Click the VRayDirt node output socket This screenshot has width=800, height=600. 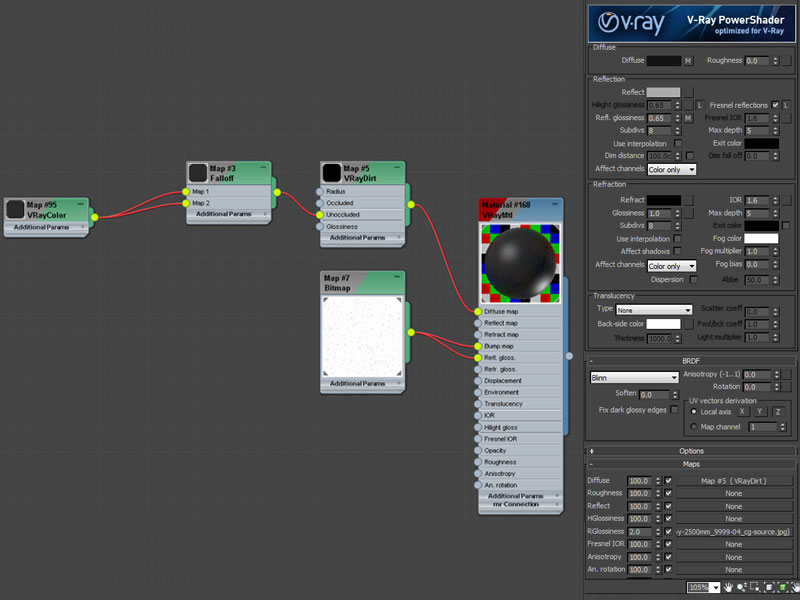(x=411, y=205)
